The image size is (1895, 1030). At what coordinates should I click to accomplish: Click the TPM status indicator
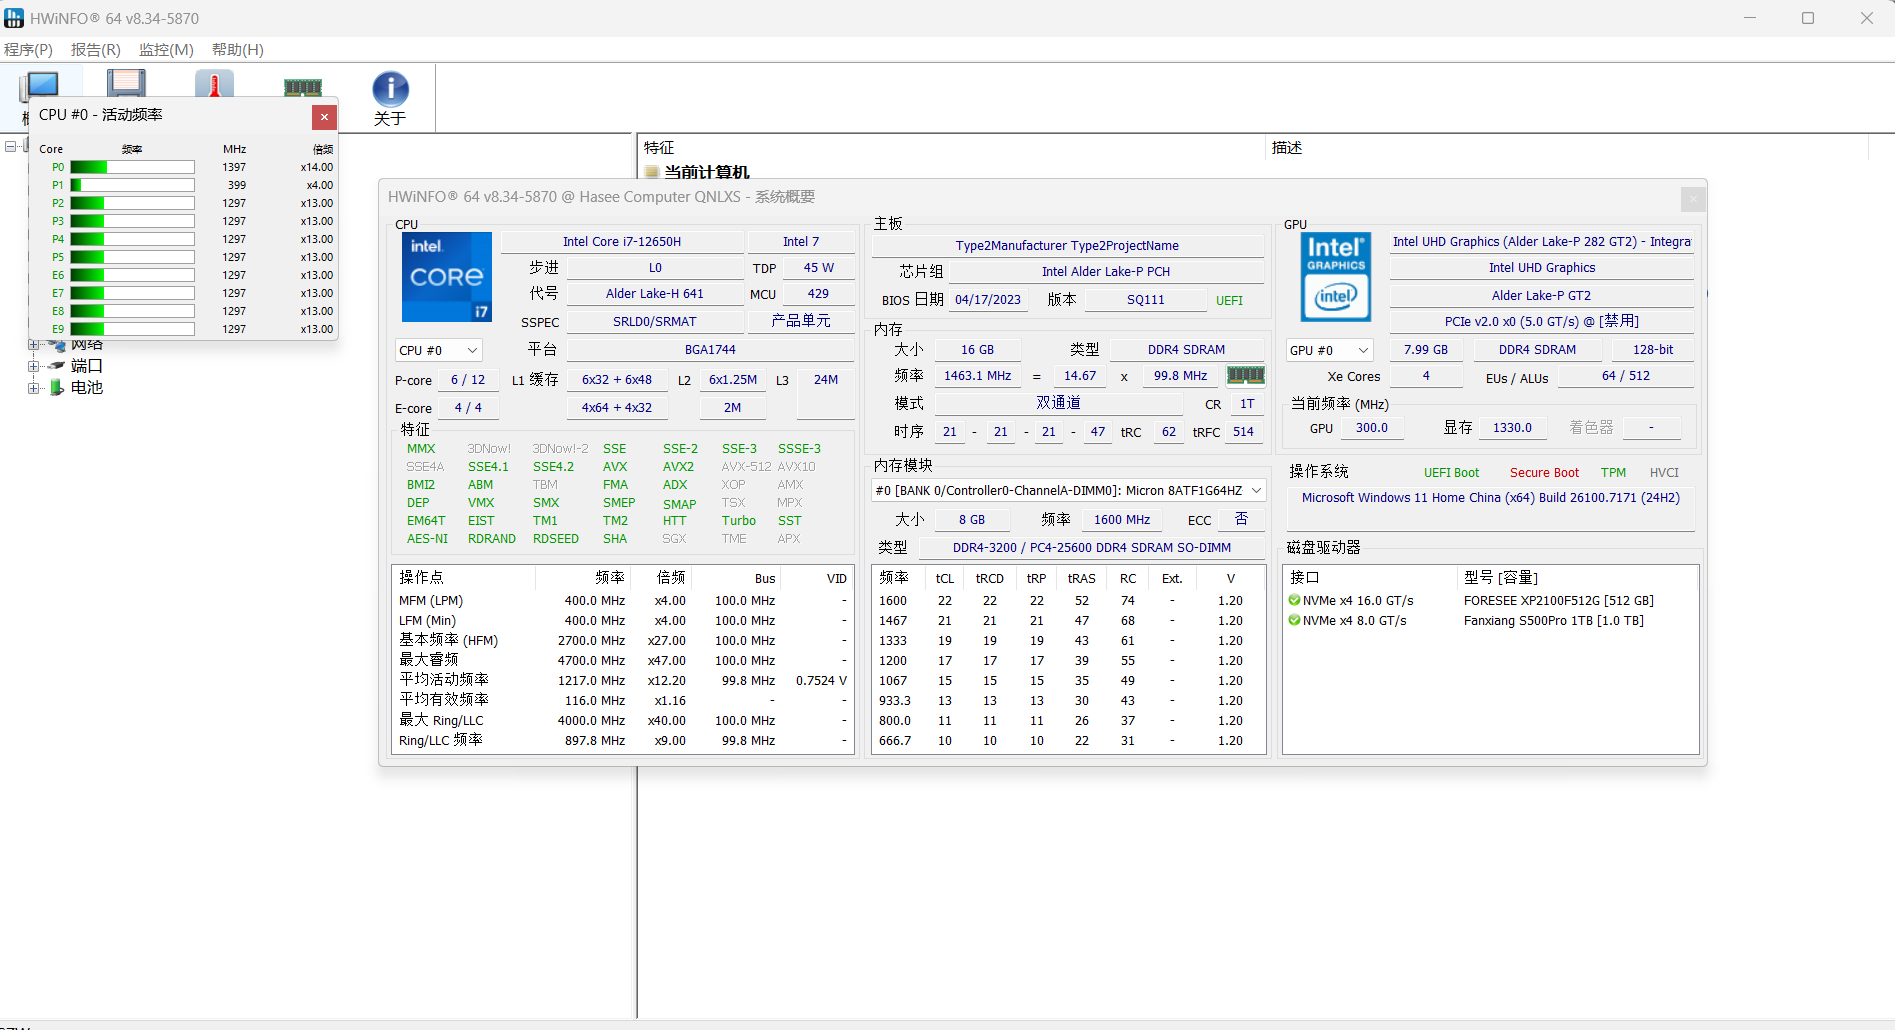tap(1613, 472)
